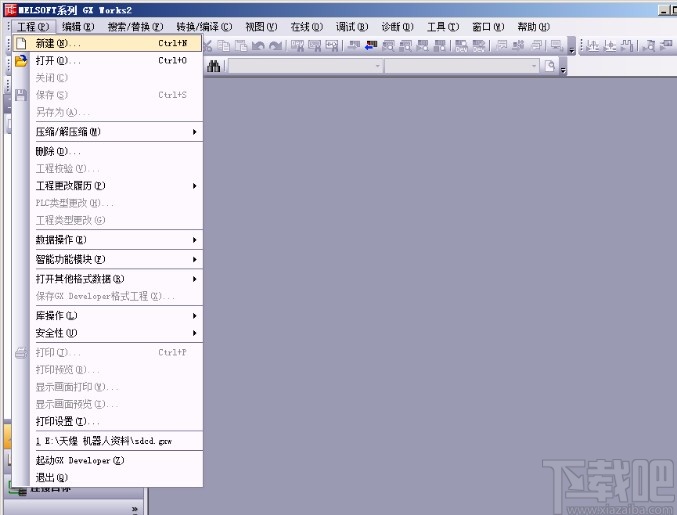The image size is (677, 515).
Task: Expand the 压缩/解压缩 submenu
Action: (116, 132)
